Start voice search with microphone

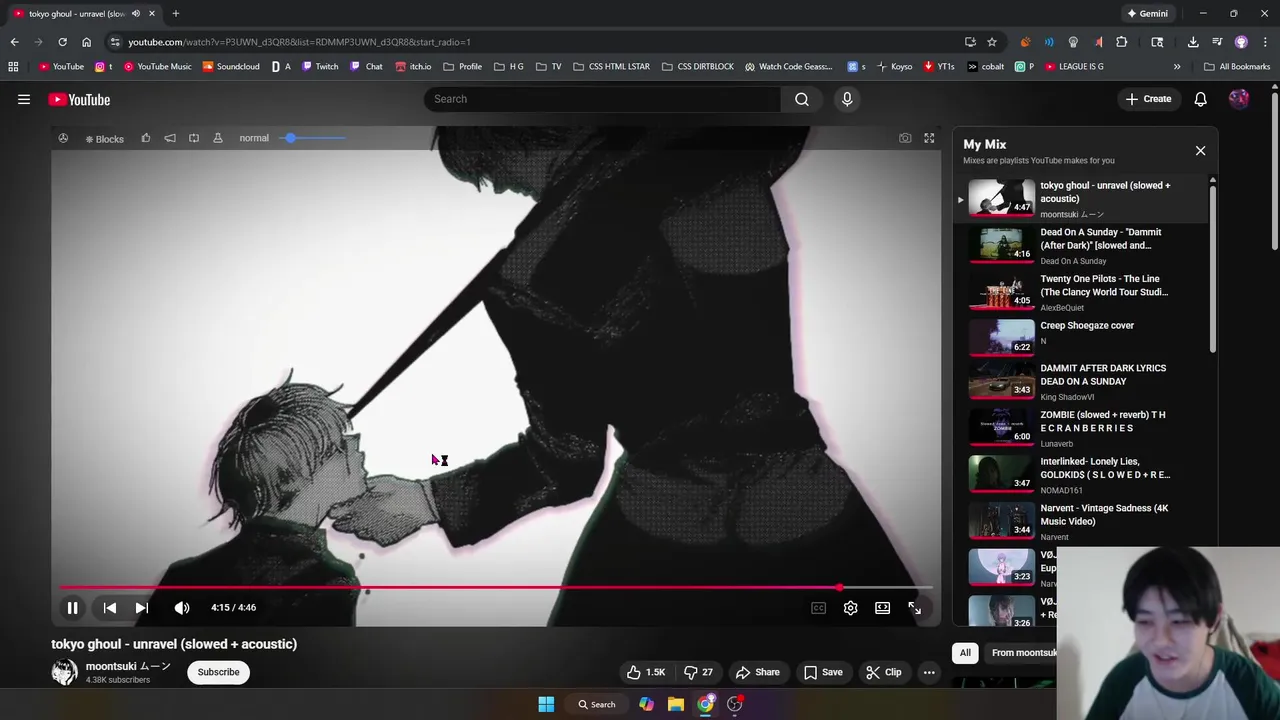[847, 99]
